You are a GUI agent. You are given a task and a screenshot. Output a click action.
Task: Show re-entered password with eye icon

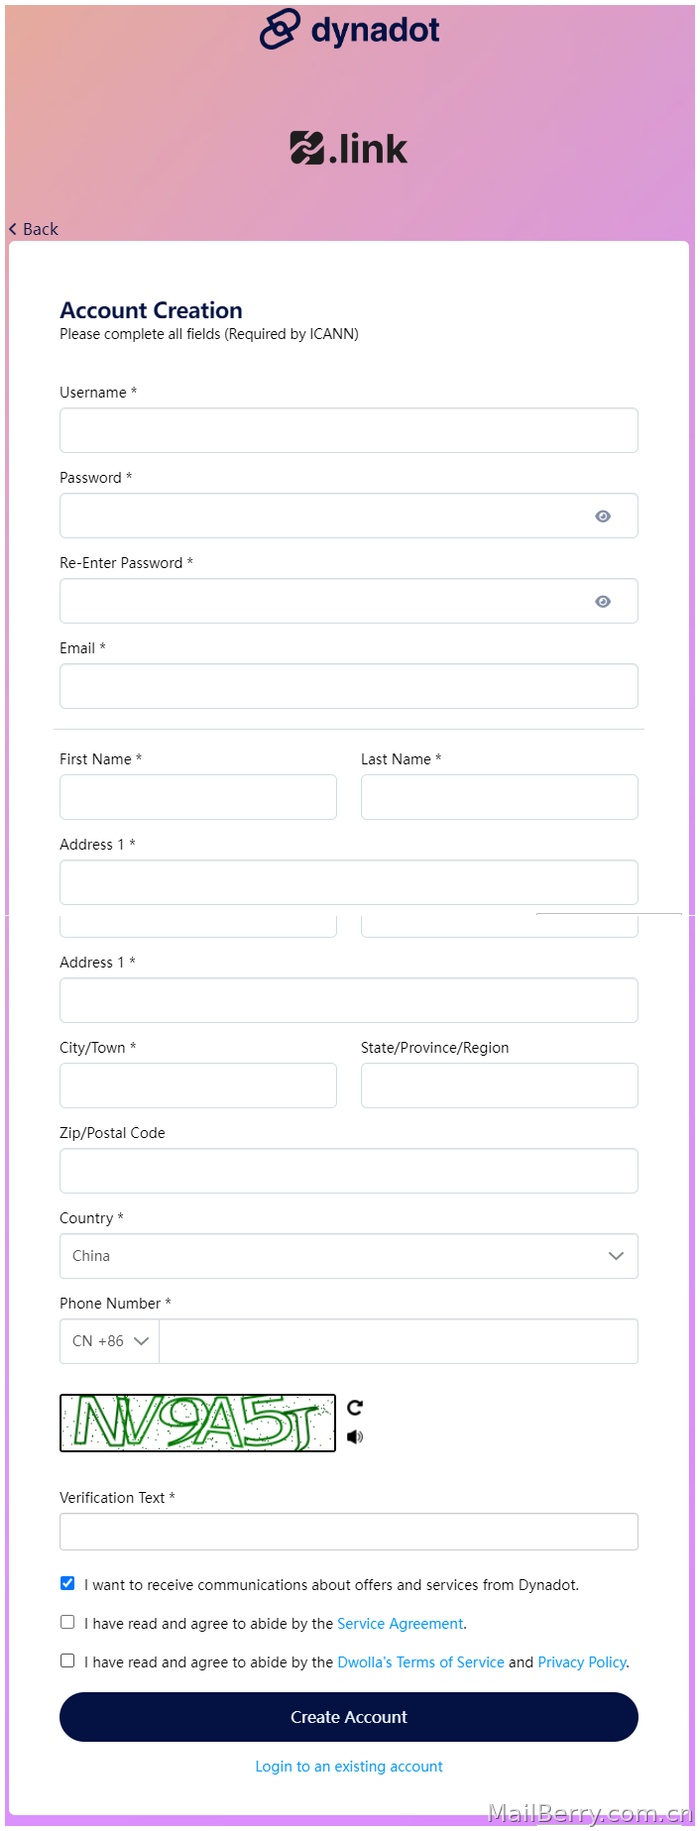[x=603, y=601]
